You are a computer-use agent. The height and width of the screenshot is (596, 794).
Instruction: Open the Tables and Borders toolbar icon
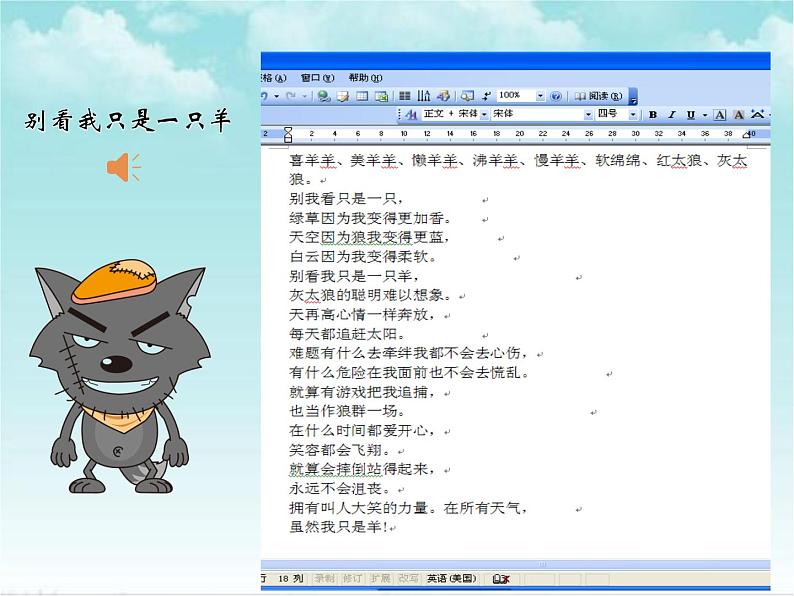click(x=343, y=96)
